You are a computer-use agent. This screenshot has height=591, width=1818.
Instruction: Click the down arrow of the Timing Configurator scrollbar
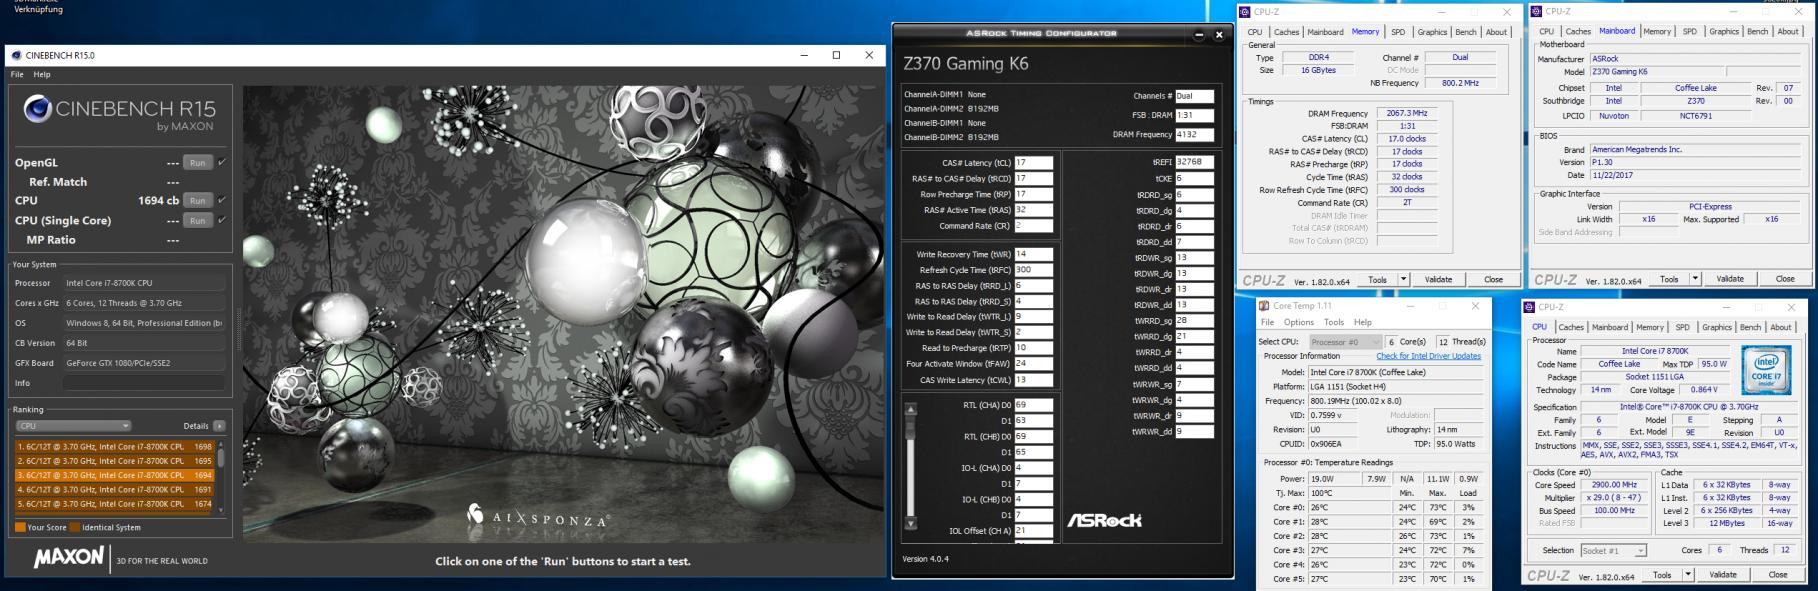pos(910,523)
